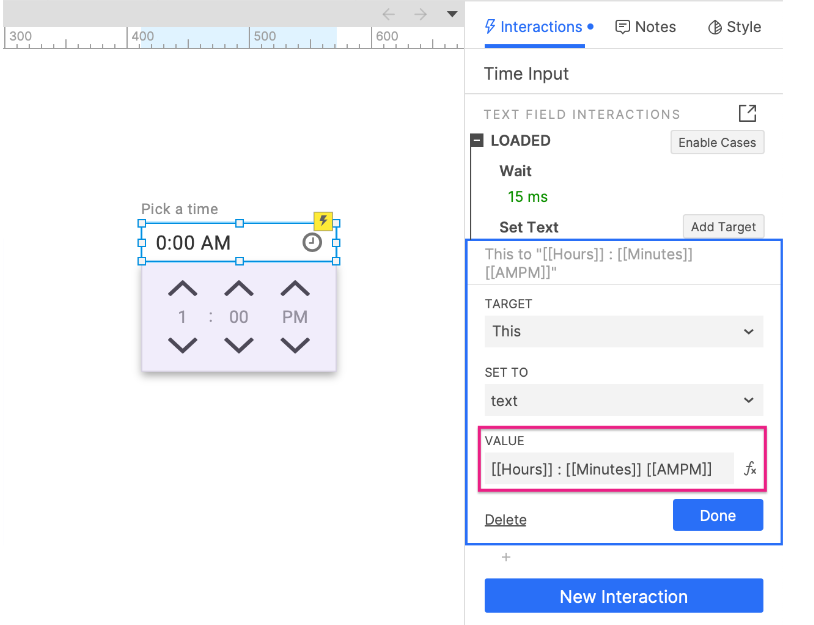
Task: Switch to the Style tab
Action: 734,27
